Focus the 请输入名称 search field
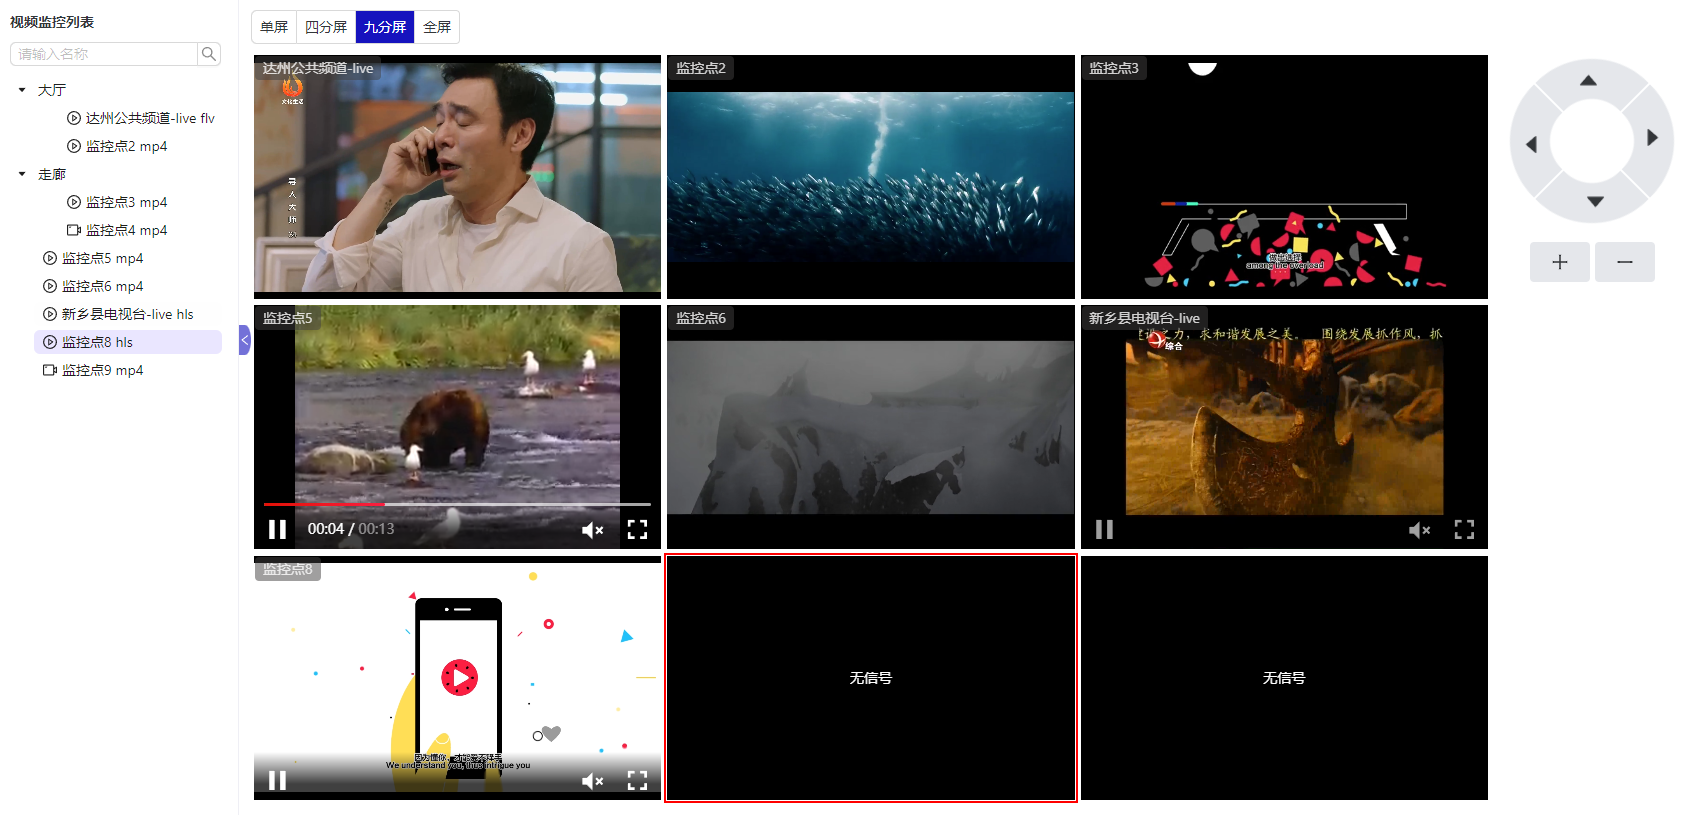1700x815 pixels. coord(104,54)
